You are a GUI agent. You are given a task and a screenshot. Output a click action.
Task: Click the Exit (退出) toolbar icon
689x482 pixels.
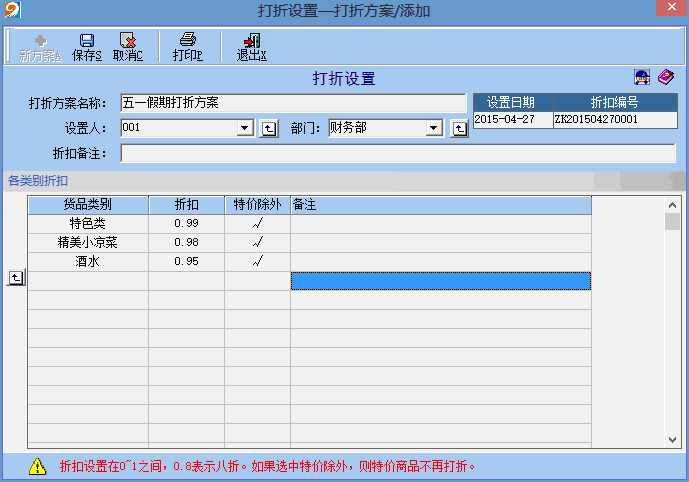(x=251, y=47)
